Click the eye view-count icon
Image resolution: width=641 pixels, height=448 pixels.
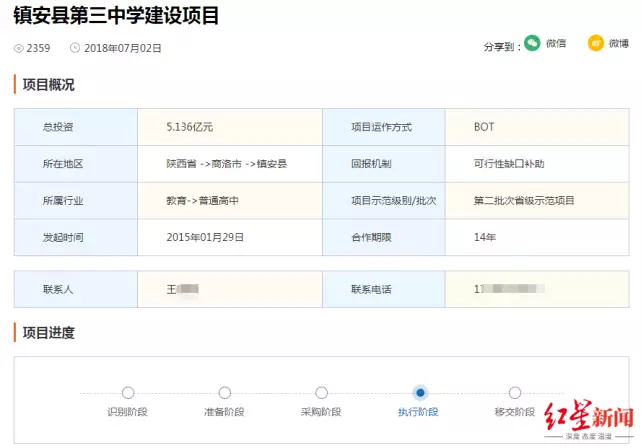pyautogui.click(x=19, y=48)
